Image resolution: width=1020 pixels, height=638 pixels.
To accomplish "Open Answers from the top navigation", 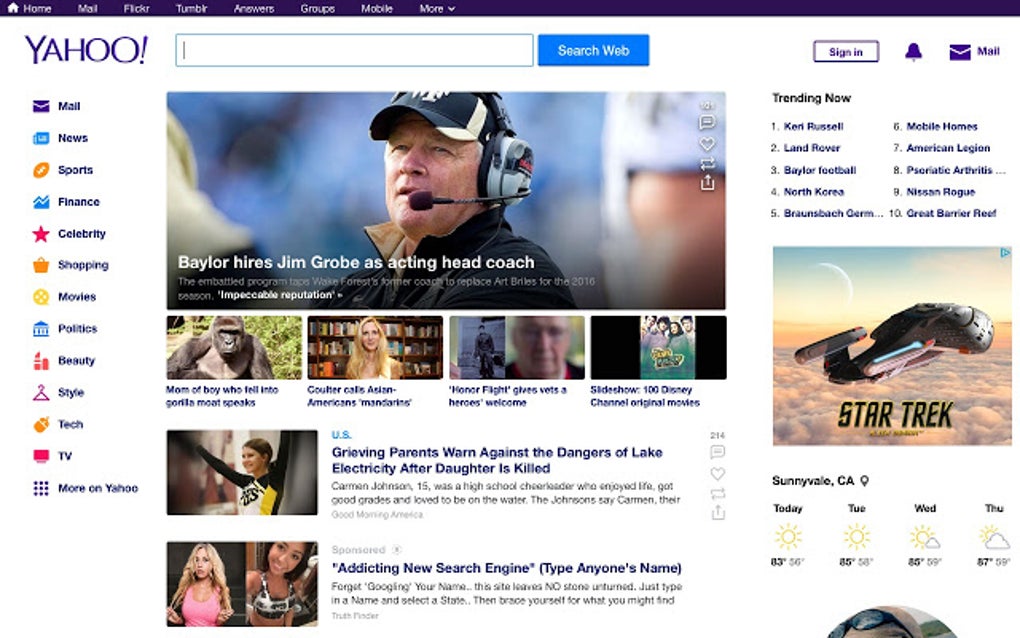I will [253, 8].
